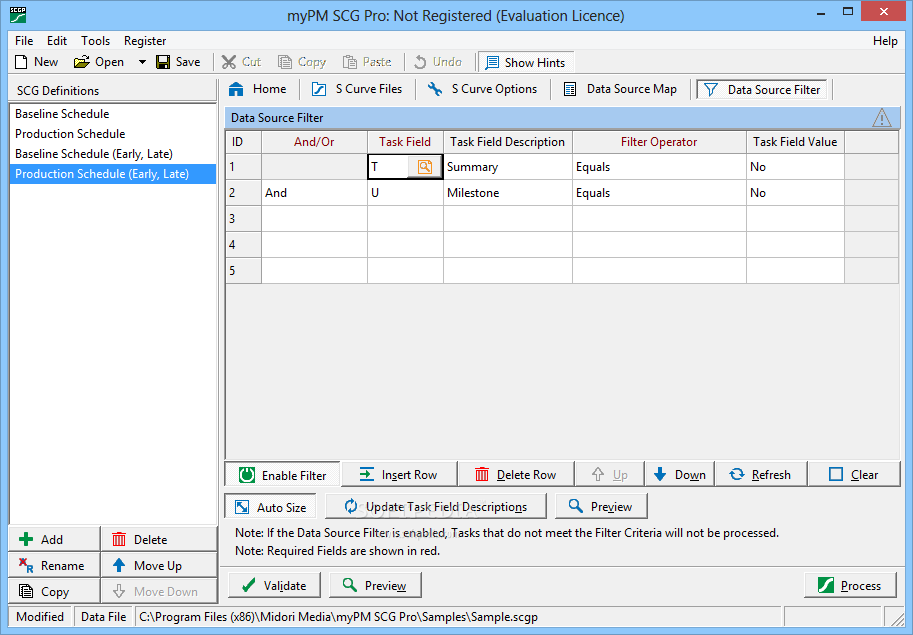Click Update Task Field Descriptions button
The image size is (913, 635).
(x=436, y=506)
